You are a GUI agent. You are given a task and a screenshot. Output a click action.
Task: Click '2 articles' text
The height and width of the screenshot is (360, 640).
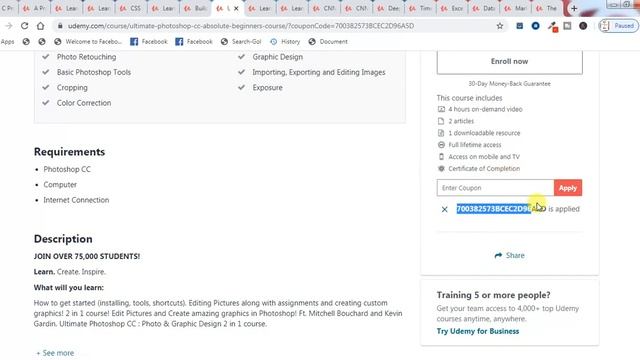pyautogui.click(x=461, y=121)
